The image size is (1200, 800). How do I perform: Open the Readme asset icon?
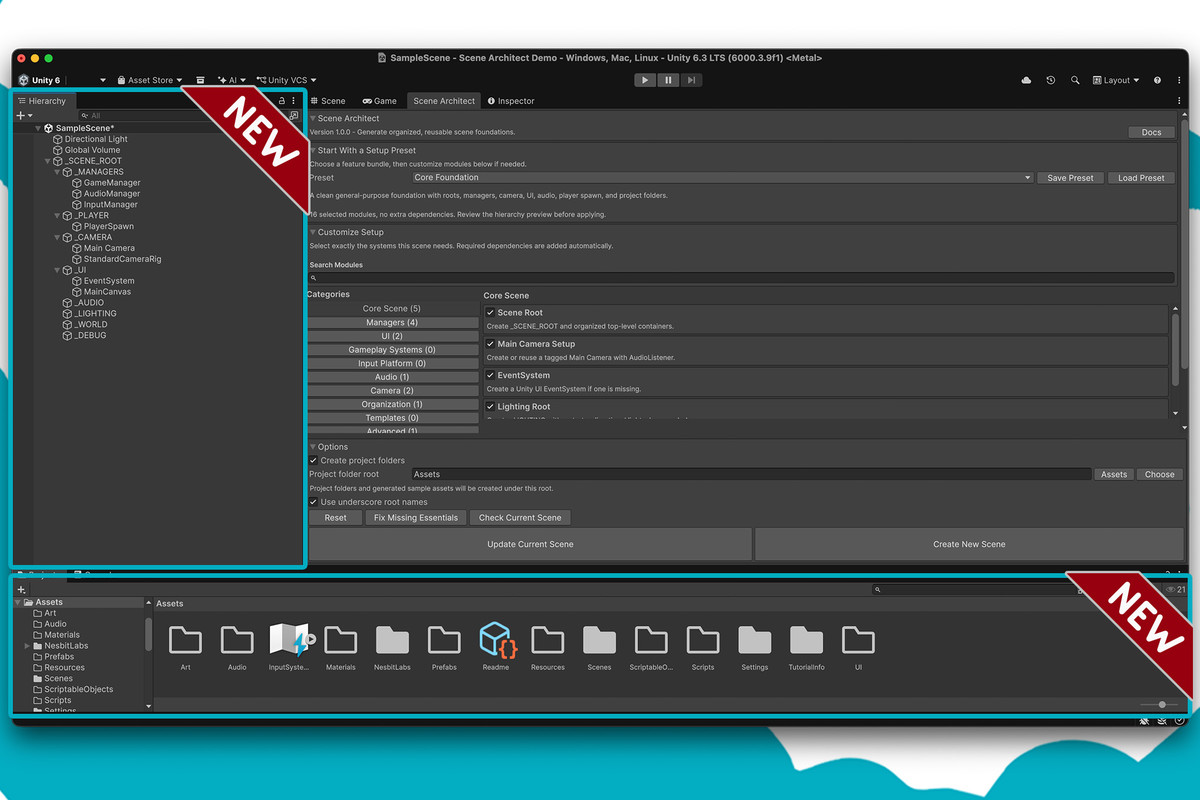coord(496,640)
